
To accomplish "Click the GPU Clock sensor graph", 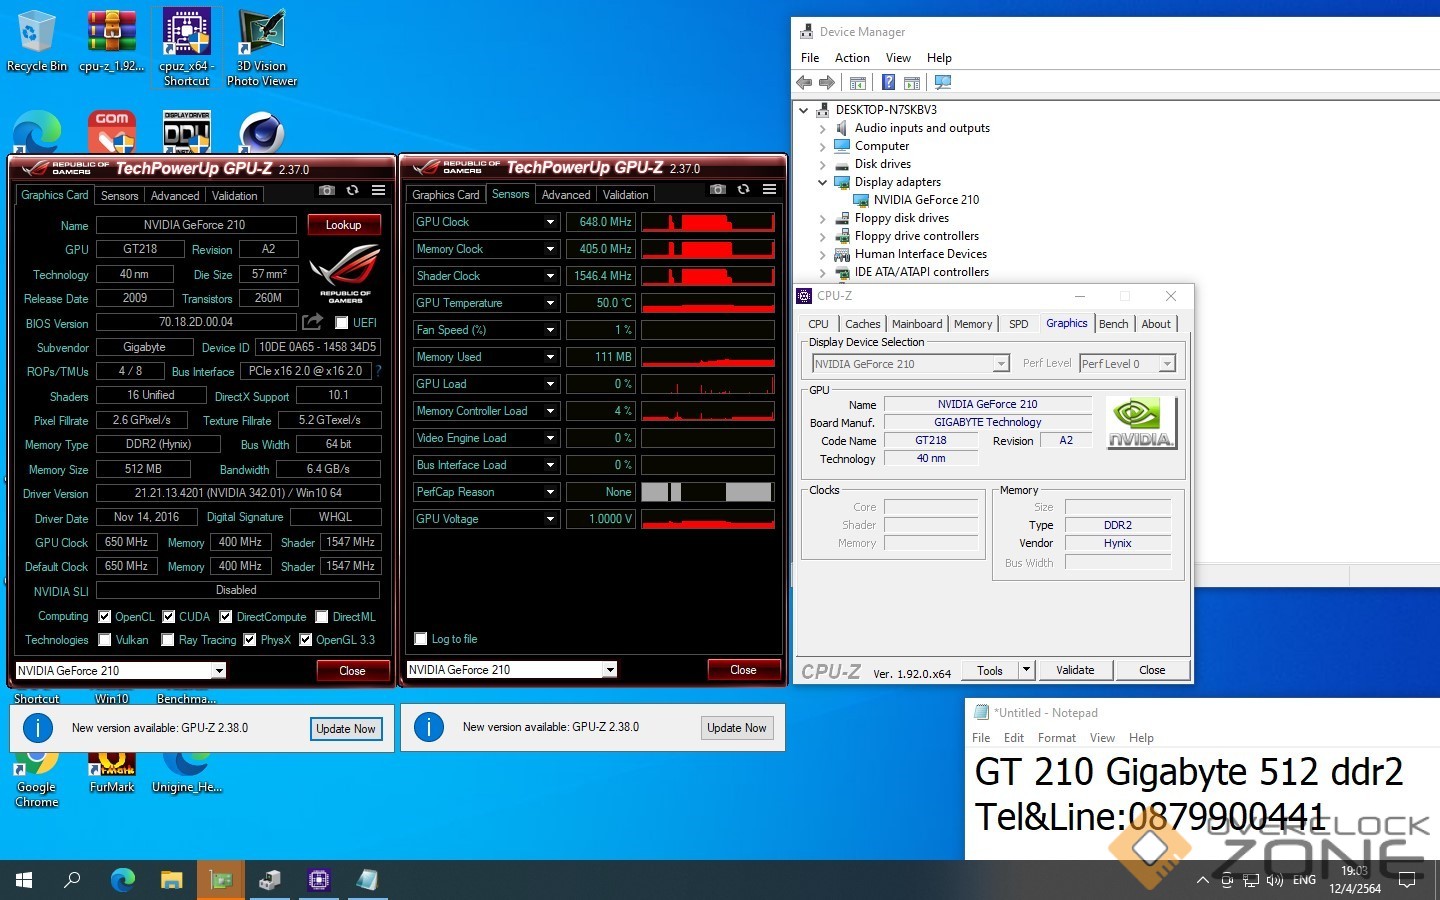I will click(x=707, y=222).
